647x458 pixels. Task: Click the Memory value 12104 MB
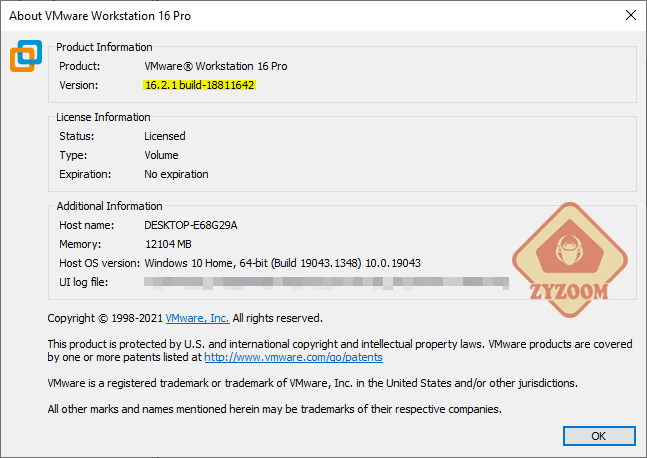click(168, 244)
